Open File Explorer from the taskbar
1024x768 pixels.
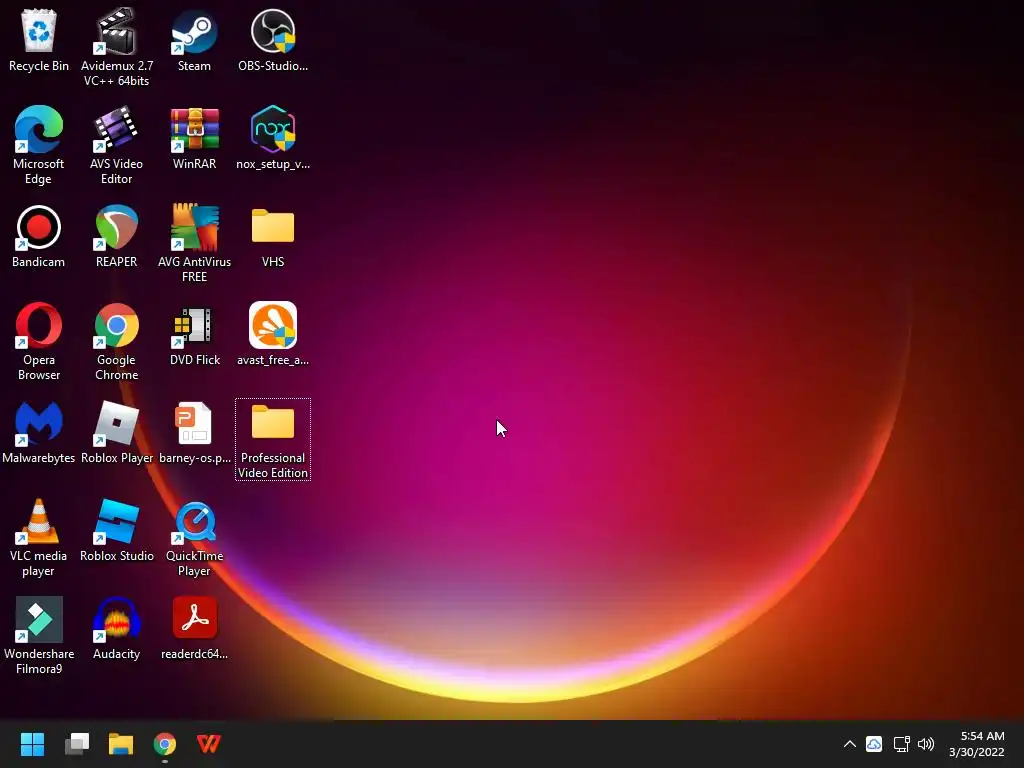(121, 744)
